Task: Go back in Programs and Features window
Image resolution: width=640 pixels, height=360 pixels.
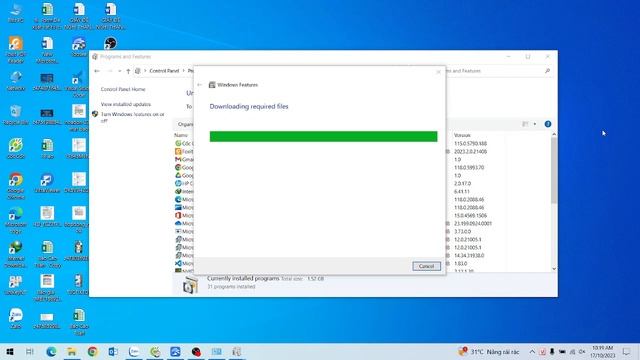Action: pyautogui.click(x=97, y=71)
